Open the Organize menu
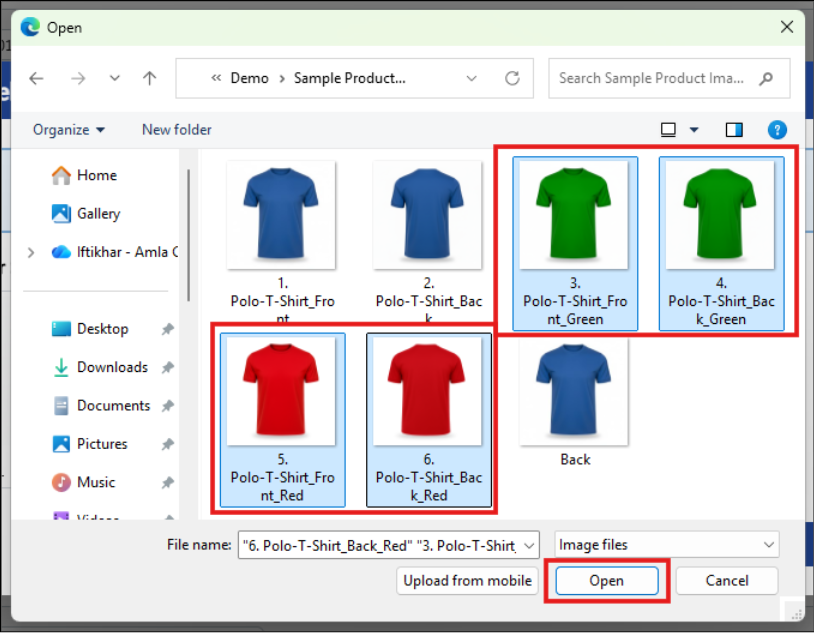Screen dimensions: 814x633 69,130
